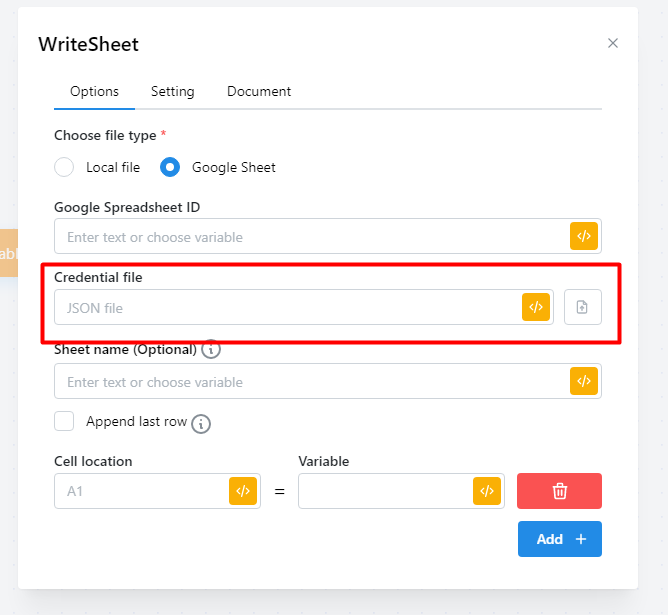The height and width of the screenshot is (615, 668).
Task: Click info icon next to Append last row
Action: point(201,423)
